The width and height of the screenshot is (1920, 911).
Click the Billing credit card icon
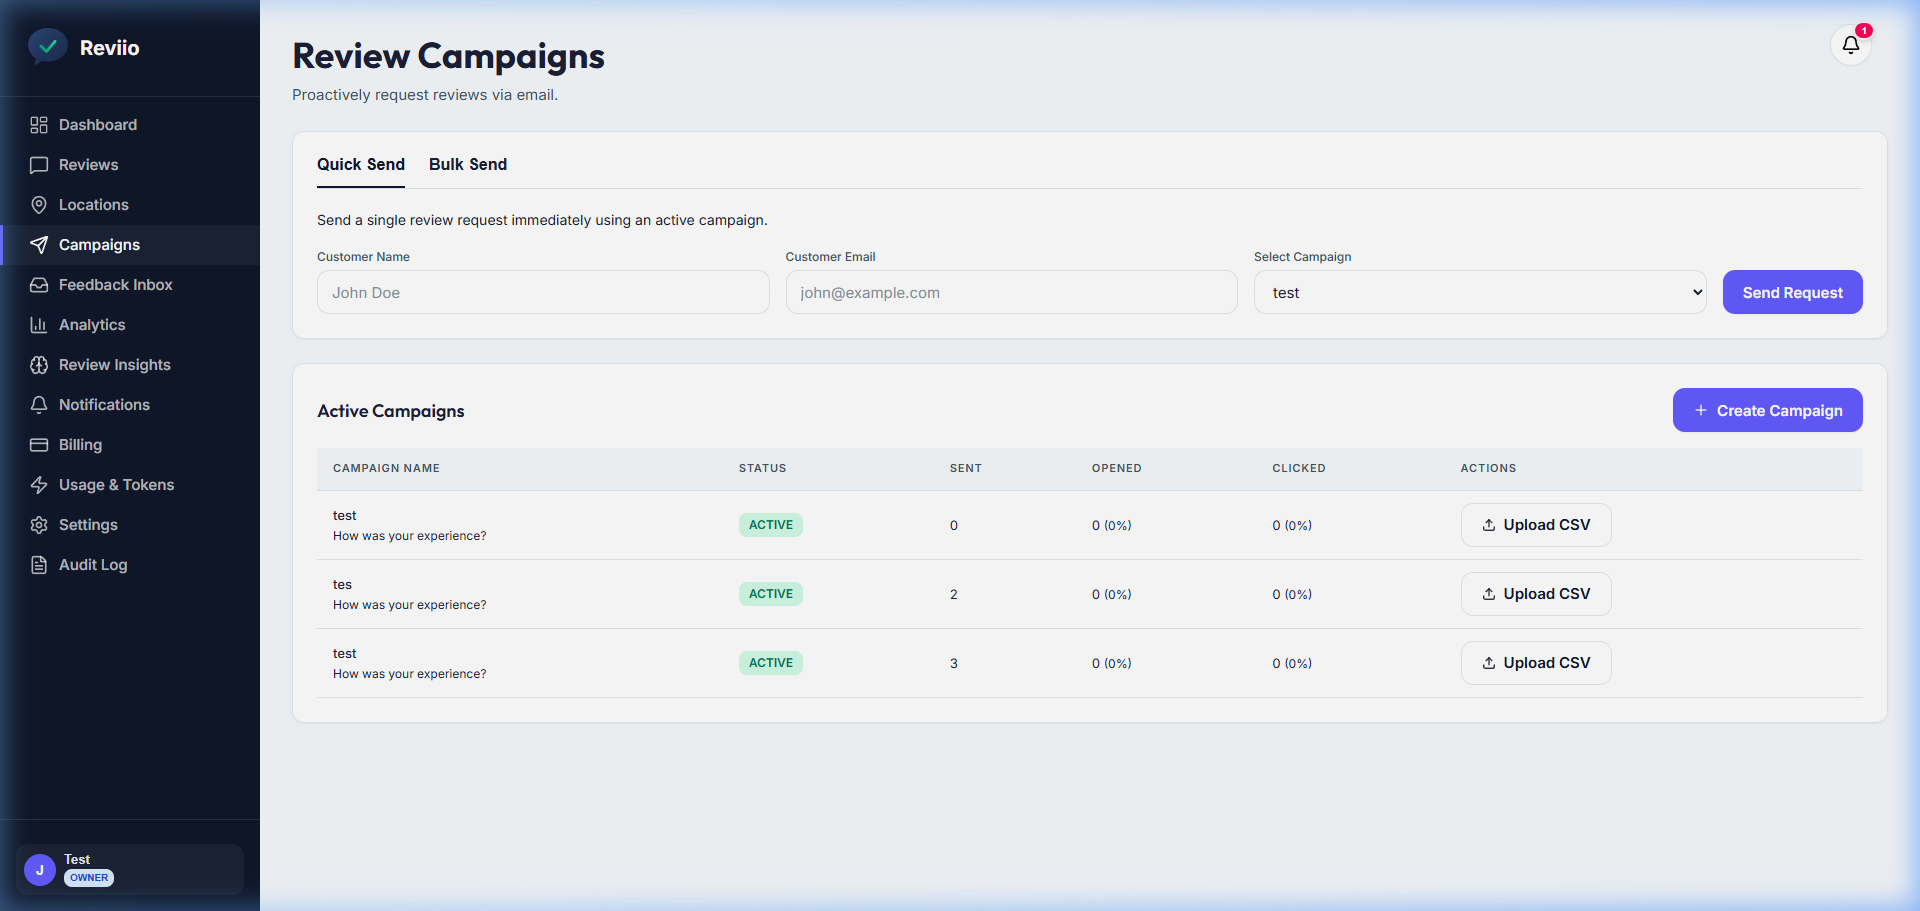pos(39,445)
